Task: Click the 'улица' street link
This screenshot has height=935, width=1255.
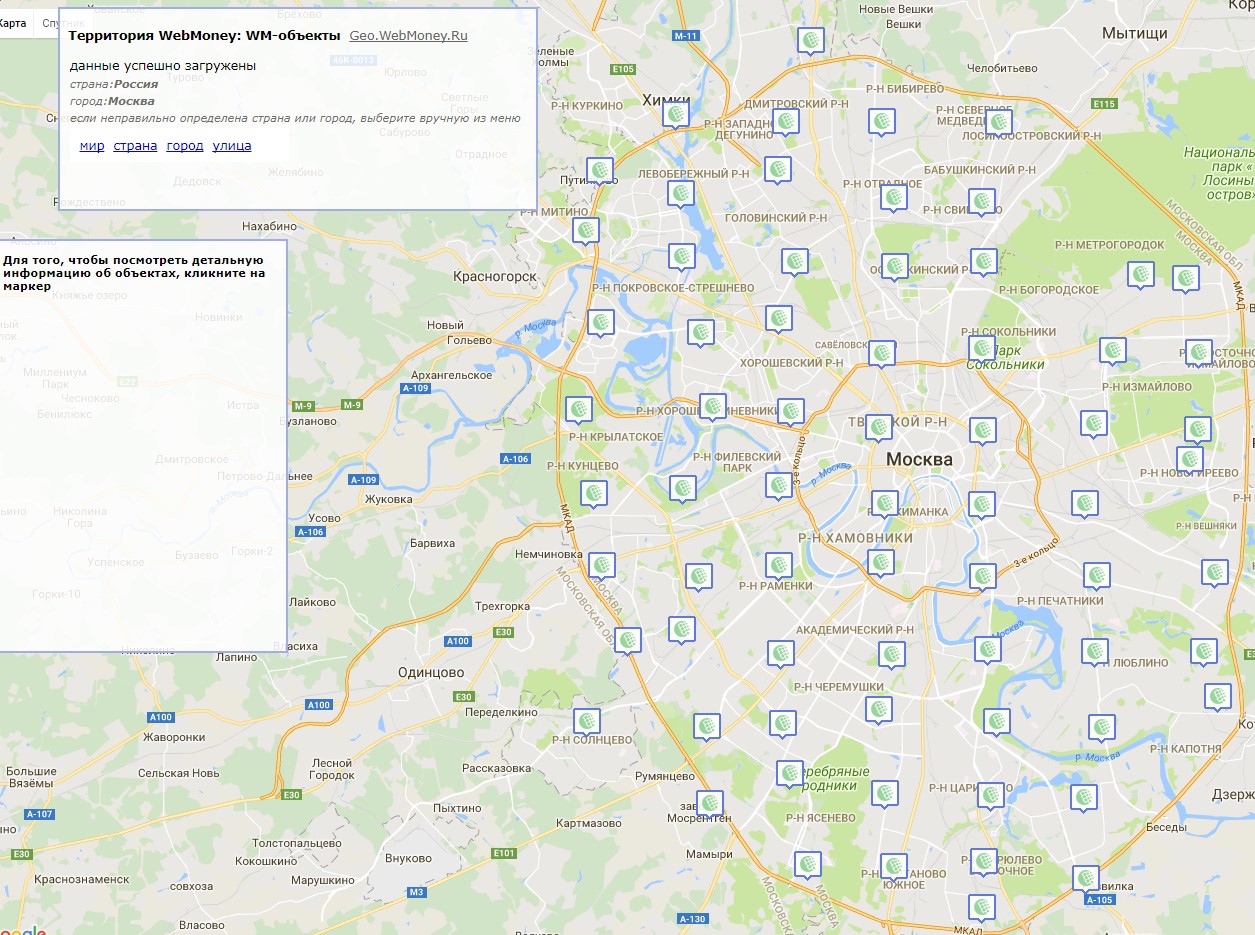Action: pos(232,146)
